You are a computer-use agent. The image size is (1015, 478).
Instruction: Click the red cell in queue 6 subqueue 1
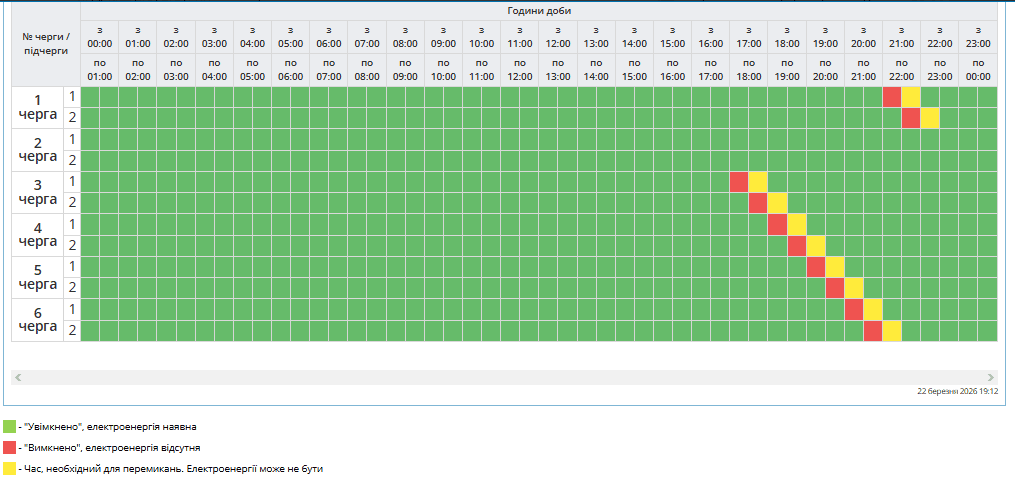[x=854, y=309]
